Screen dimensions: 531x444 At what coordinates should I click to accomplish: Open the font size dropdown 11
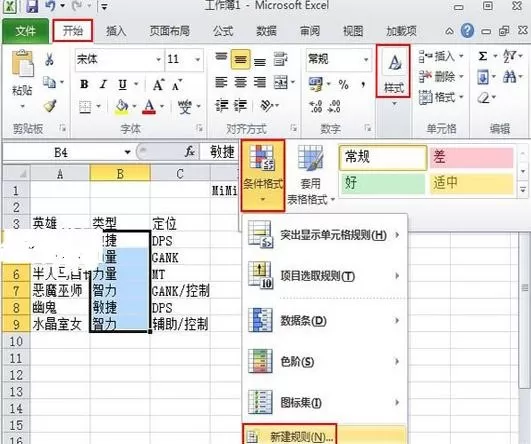tap(197, 60)
